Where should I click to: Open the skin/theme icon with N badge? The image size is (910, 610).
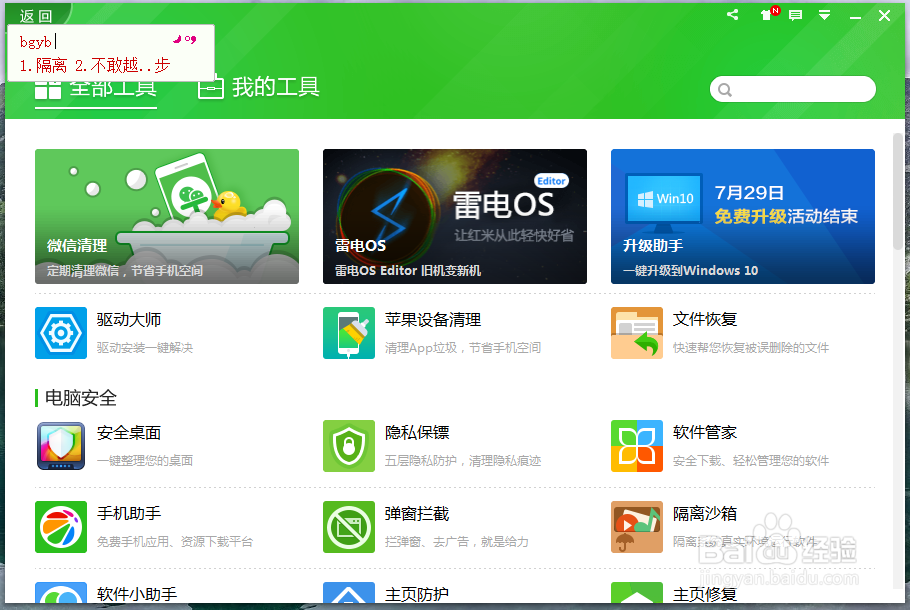pyautogui.click(x=766, y=15)
